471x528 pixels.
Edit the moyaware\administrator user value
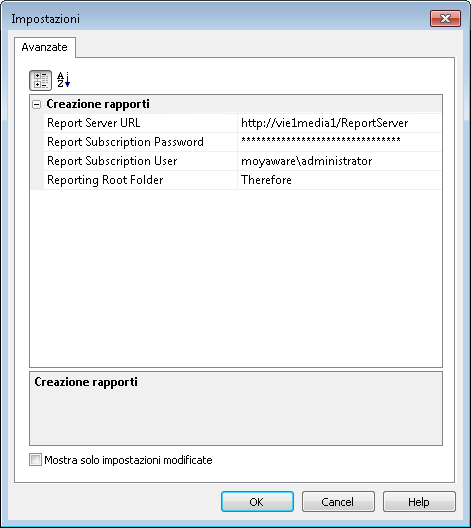pyautogui.click(x=339, y=161)
